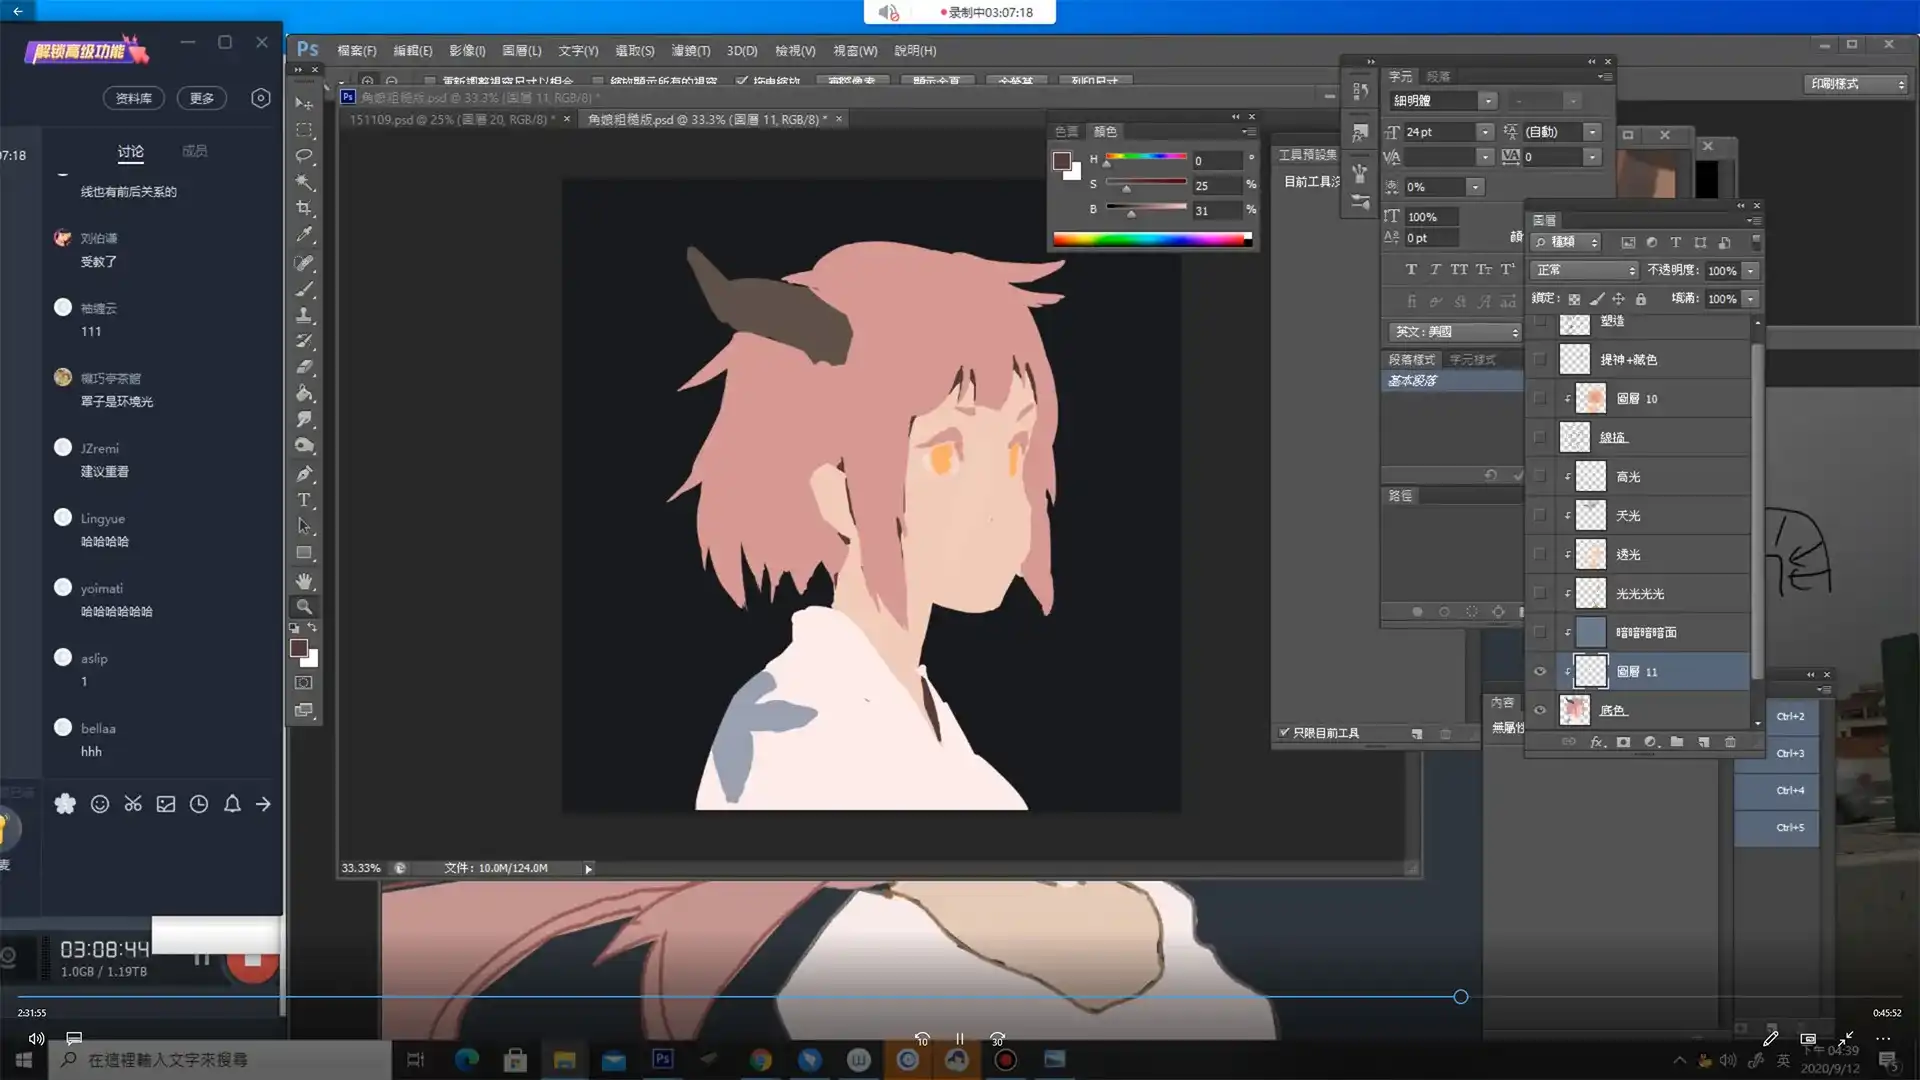Select the Crop tool
The image size is (1920, 1080).
pyautogui.click(x=304, y=208)
